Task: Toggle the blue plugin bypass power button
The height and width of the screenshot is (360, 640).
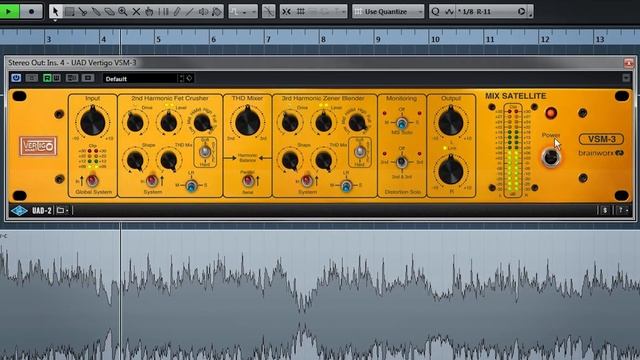Action: coord(16,78)
